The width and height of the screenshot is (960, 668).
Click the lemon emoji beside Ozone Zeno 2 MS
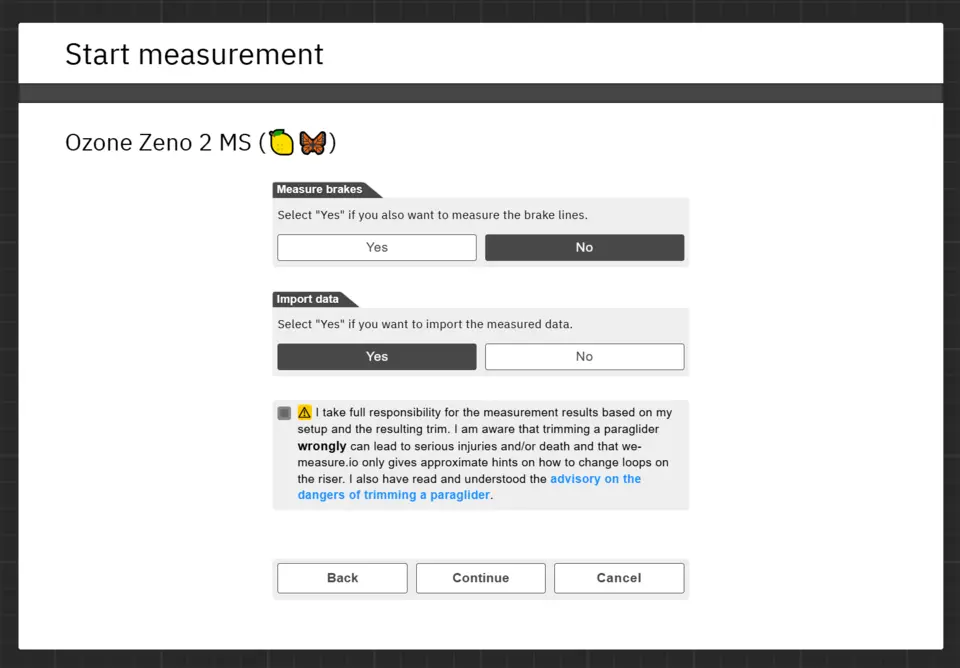tap(282, 143)
